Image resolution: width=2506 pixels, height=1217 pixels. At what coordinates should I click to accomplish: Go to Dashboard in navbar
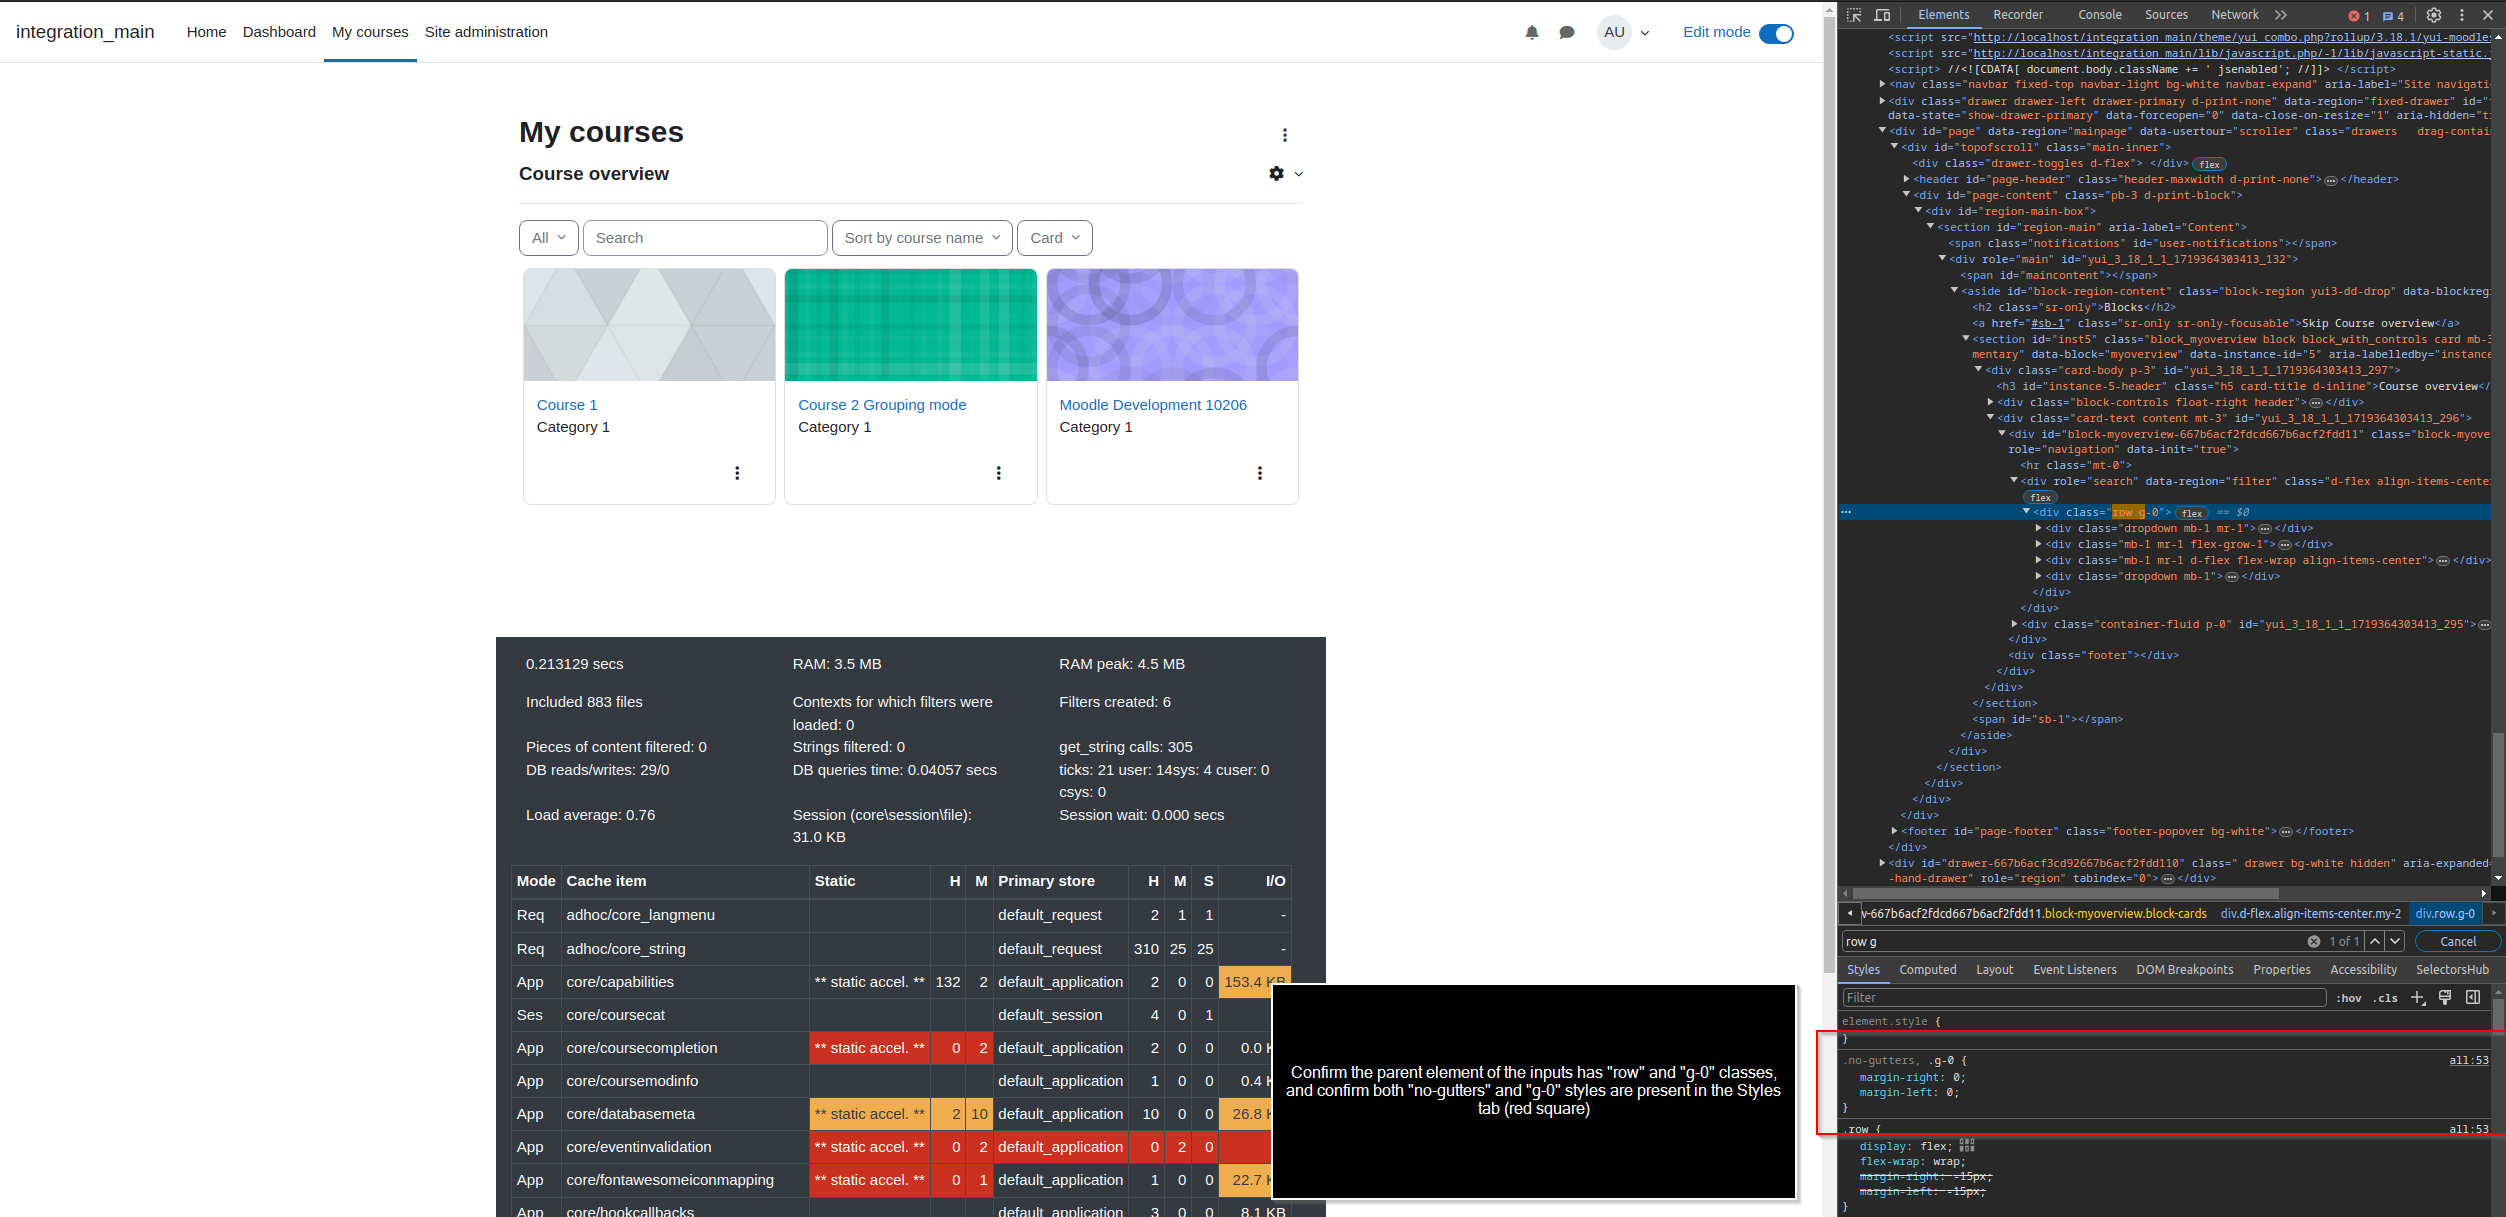(279, 32)
